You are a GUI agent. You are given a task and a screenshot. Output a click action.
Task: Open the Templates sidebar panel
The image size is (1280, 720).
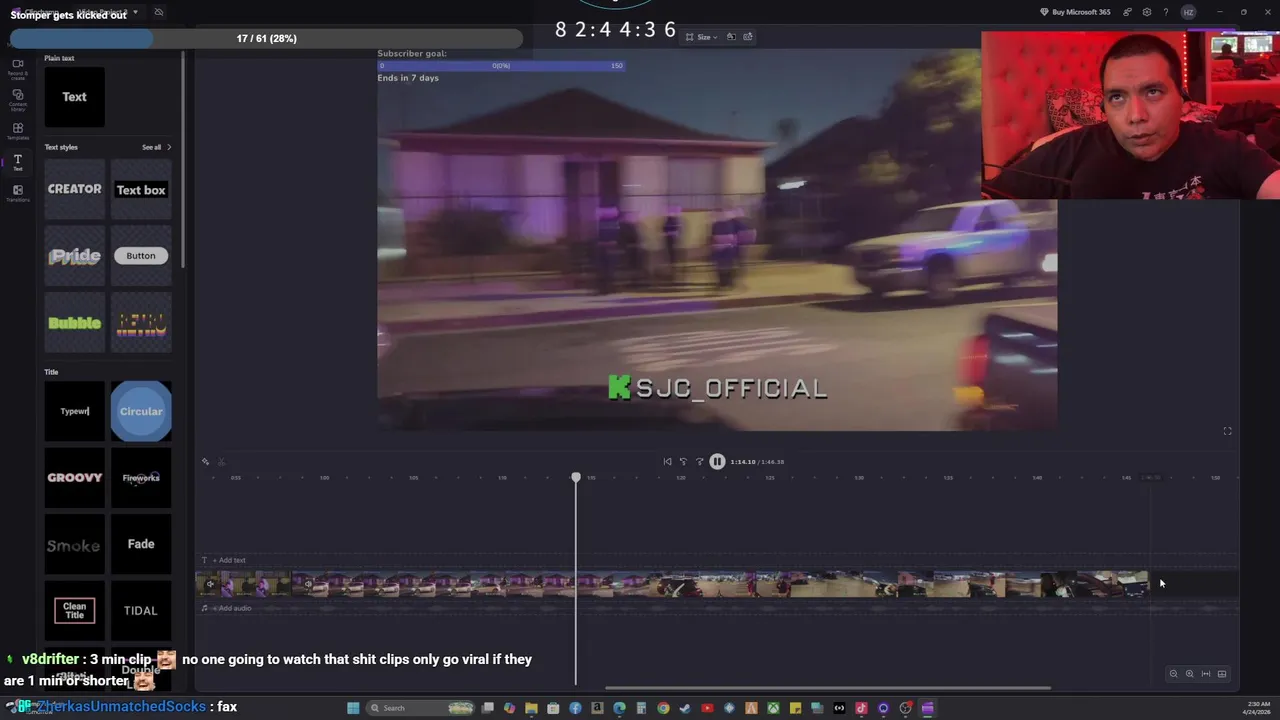(17, 131)
